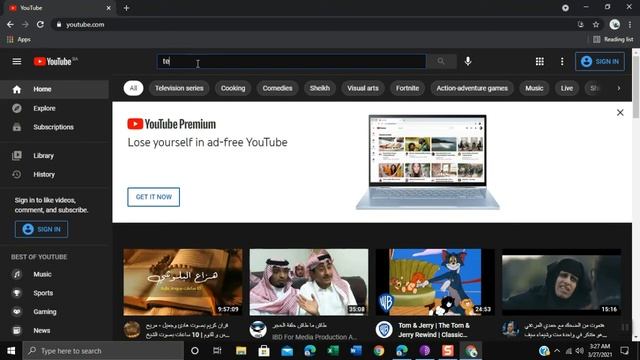
Task: Open Subscriptions in sidebar
Action: coord(54,127)
